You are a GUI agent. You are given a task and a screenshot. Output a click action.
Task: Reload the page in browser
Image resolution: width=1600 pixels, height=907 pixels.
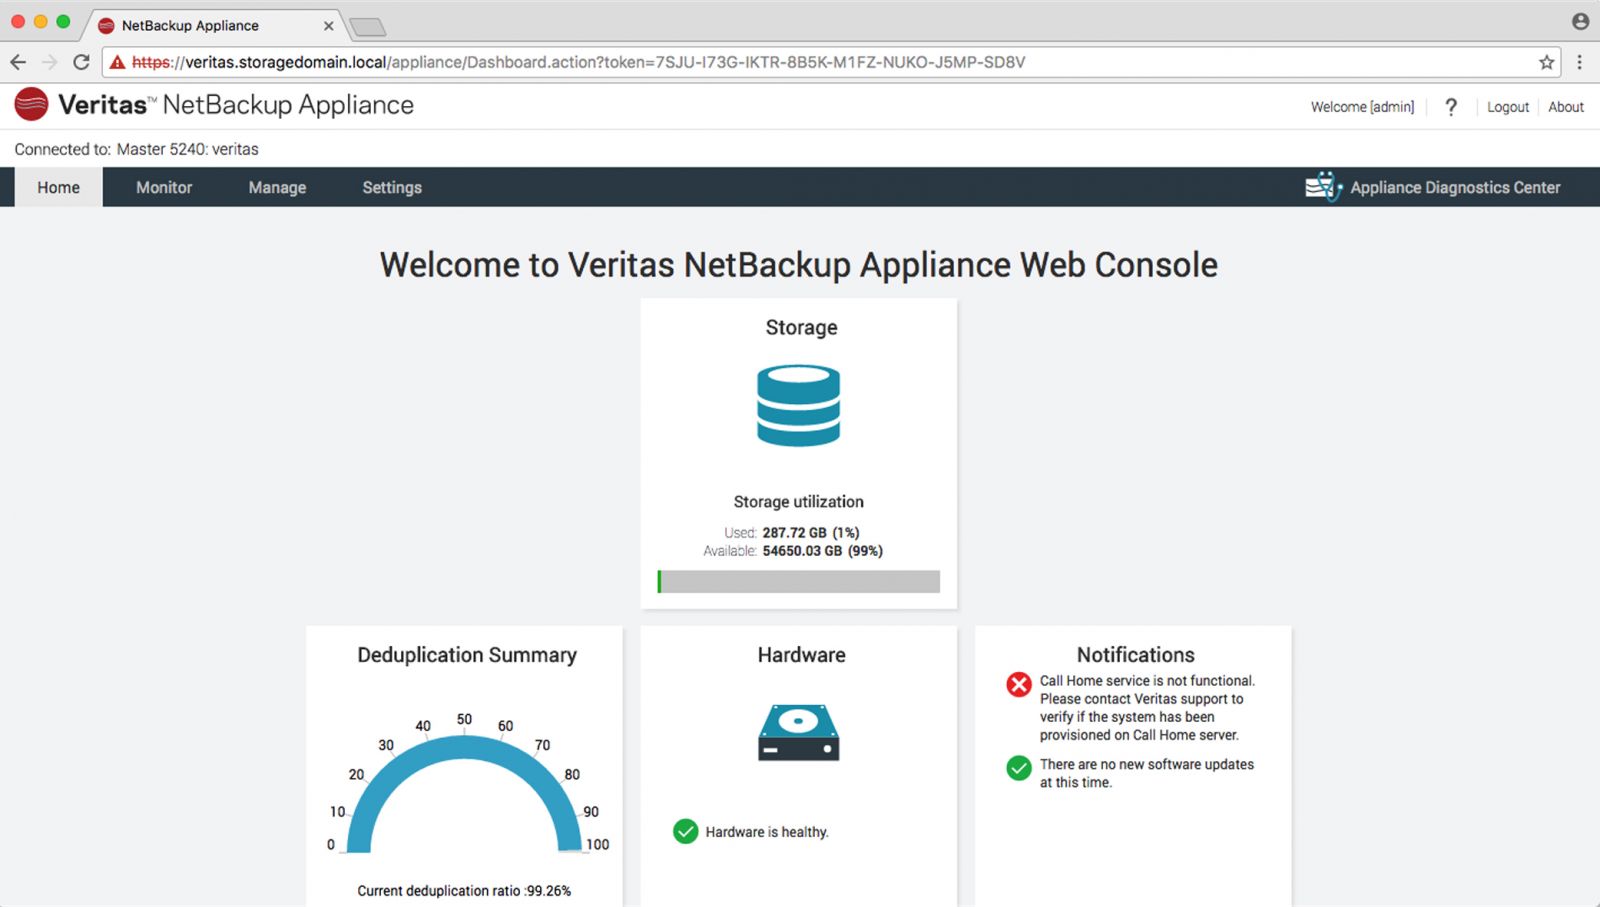coord(82,62)
